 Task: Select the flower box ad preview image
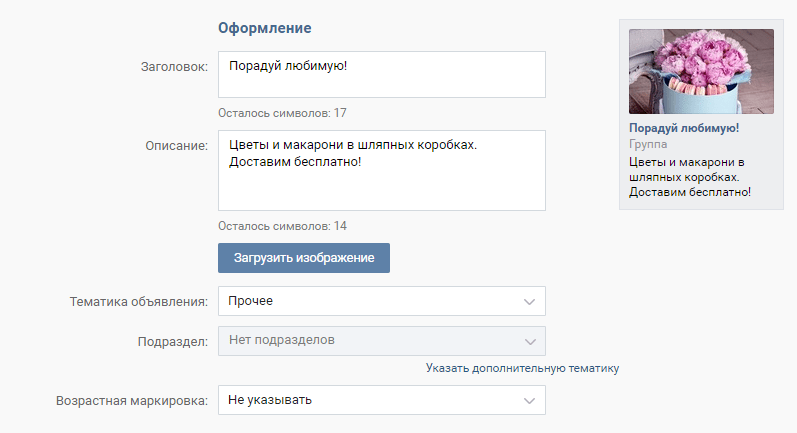(700, 71)
